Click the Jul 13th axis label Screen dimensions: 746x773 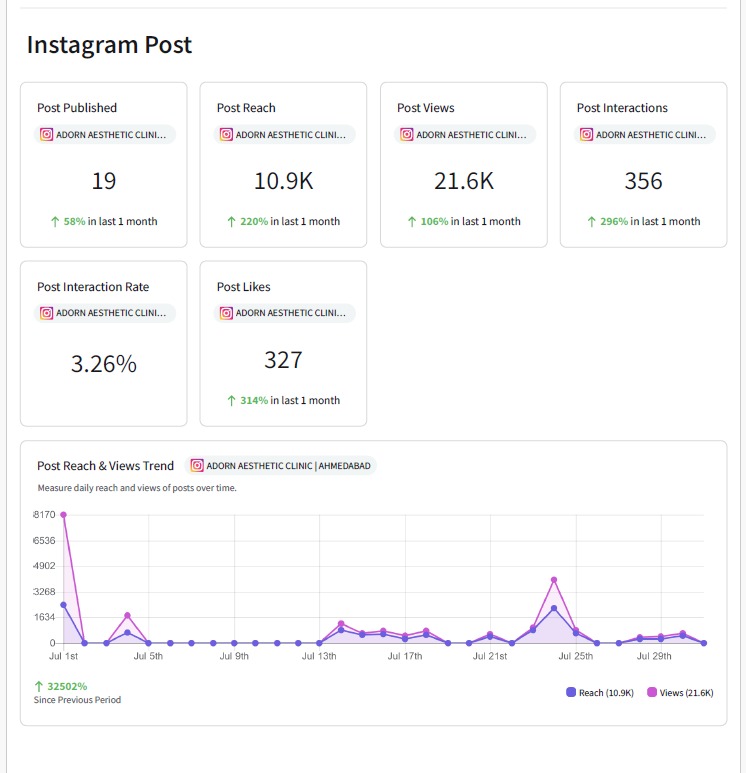pyautogui.click(x=319, y=656)
